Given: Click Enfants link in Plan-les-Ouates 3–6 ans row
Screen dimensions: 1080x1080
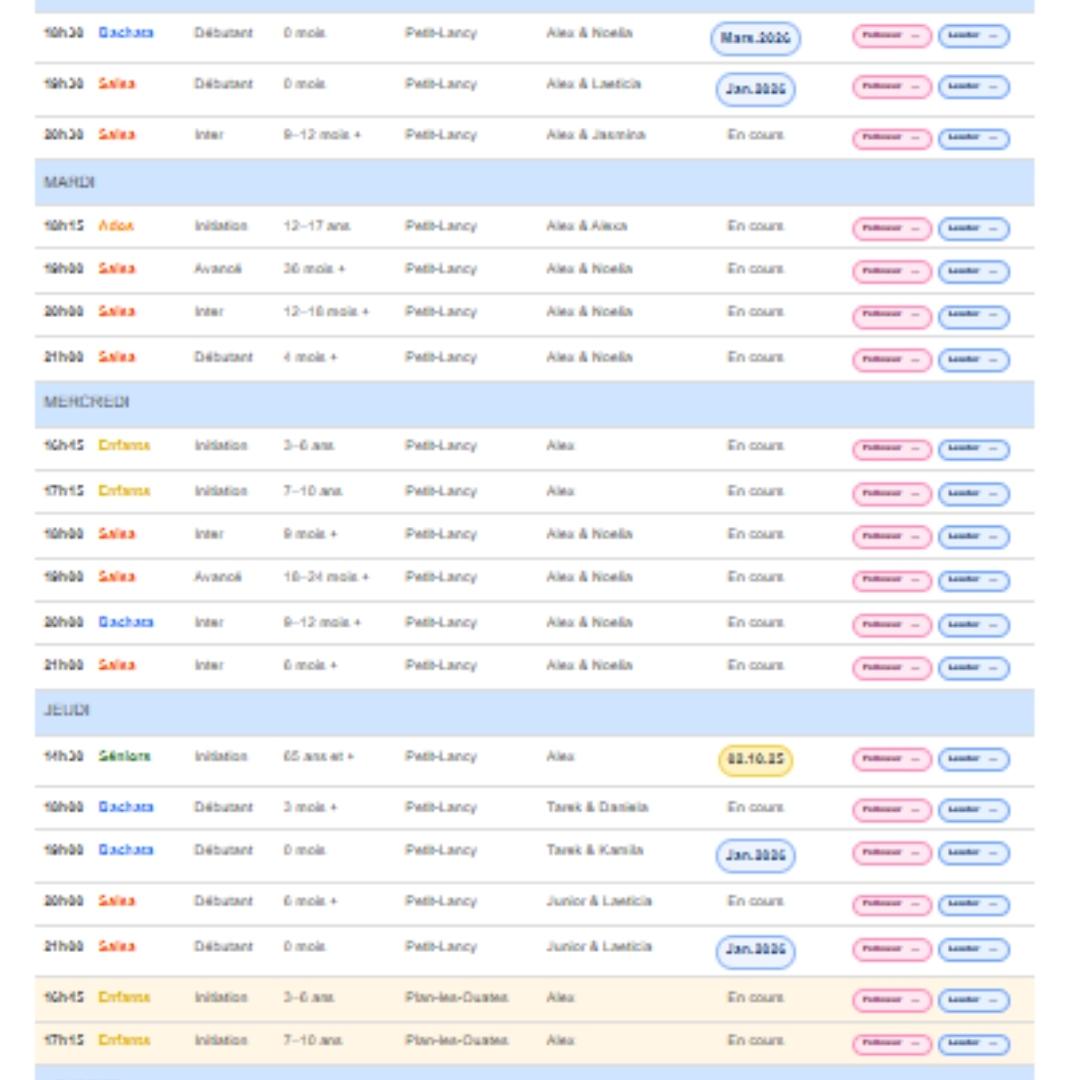Looking at the screenshot, I should 124,997.
